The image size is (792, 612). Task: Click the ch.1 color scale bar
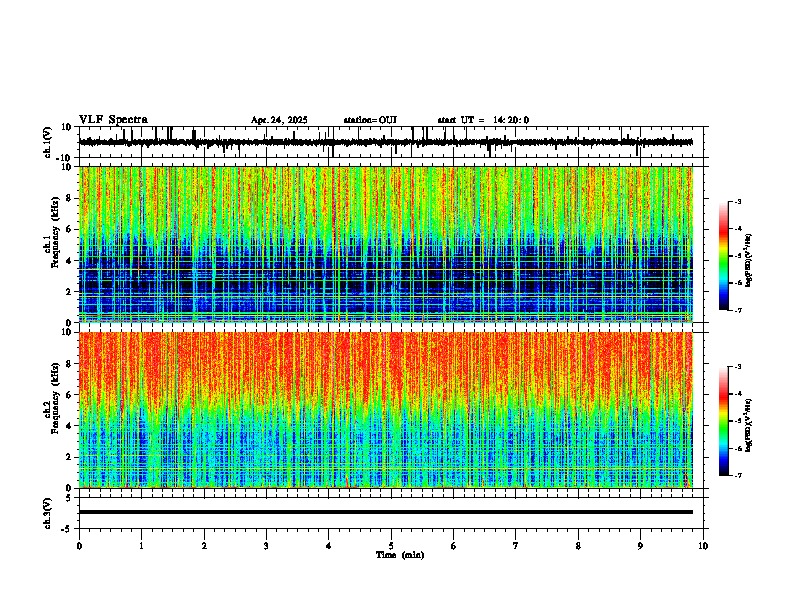[723, 256]
